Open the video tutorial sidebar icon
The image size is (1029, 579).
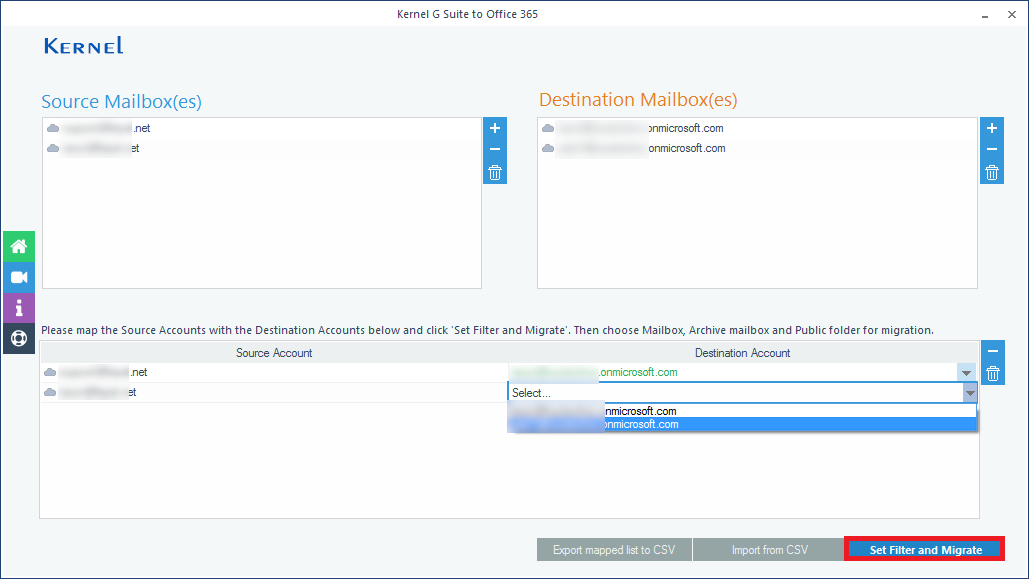pos(18,277)
